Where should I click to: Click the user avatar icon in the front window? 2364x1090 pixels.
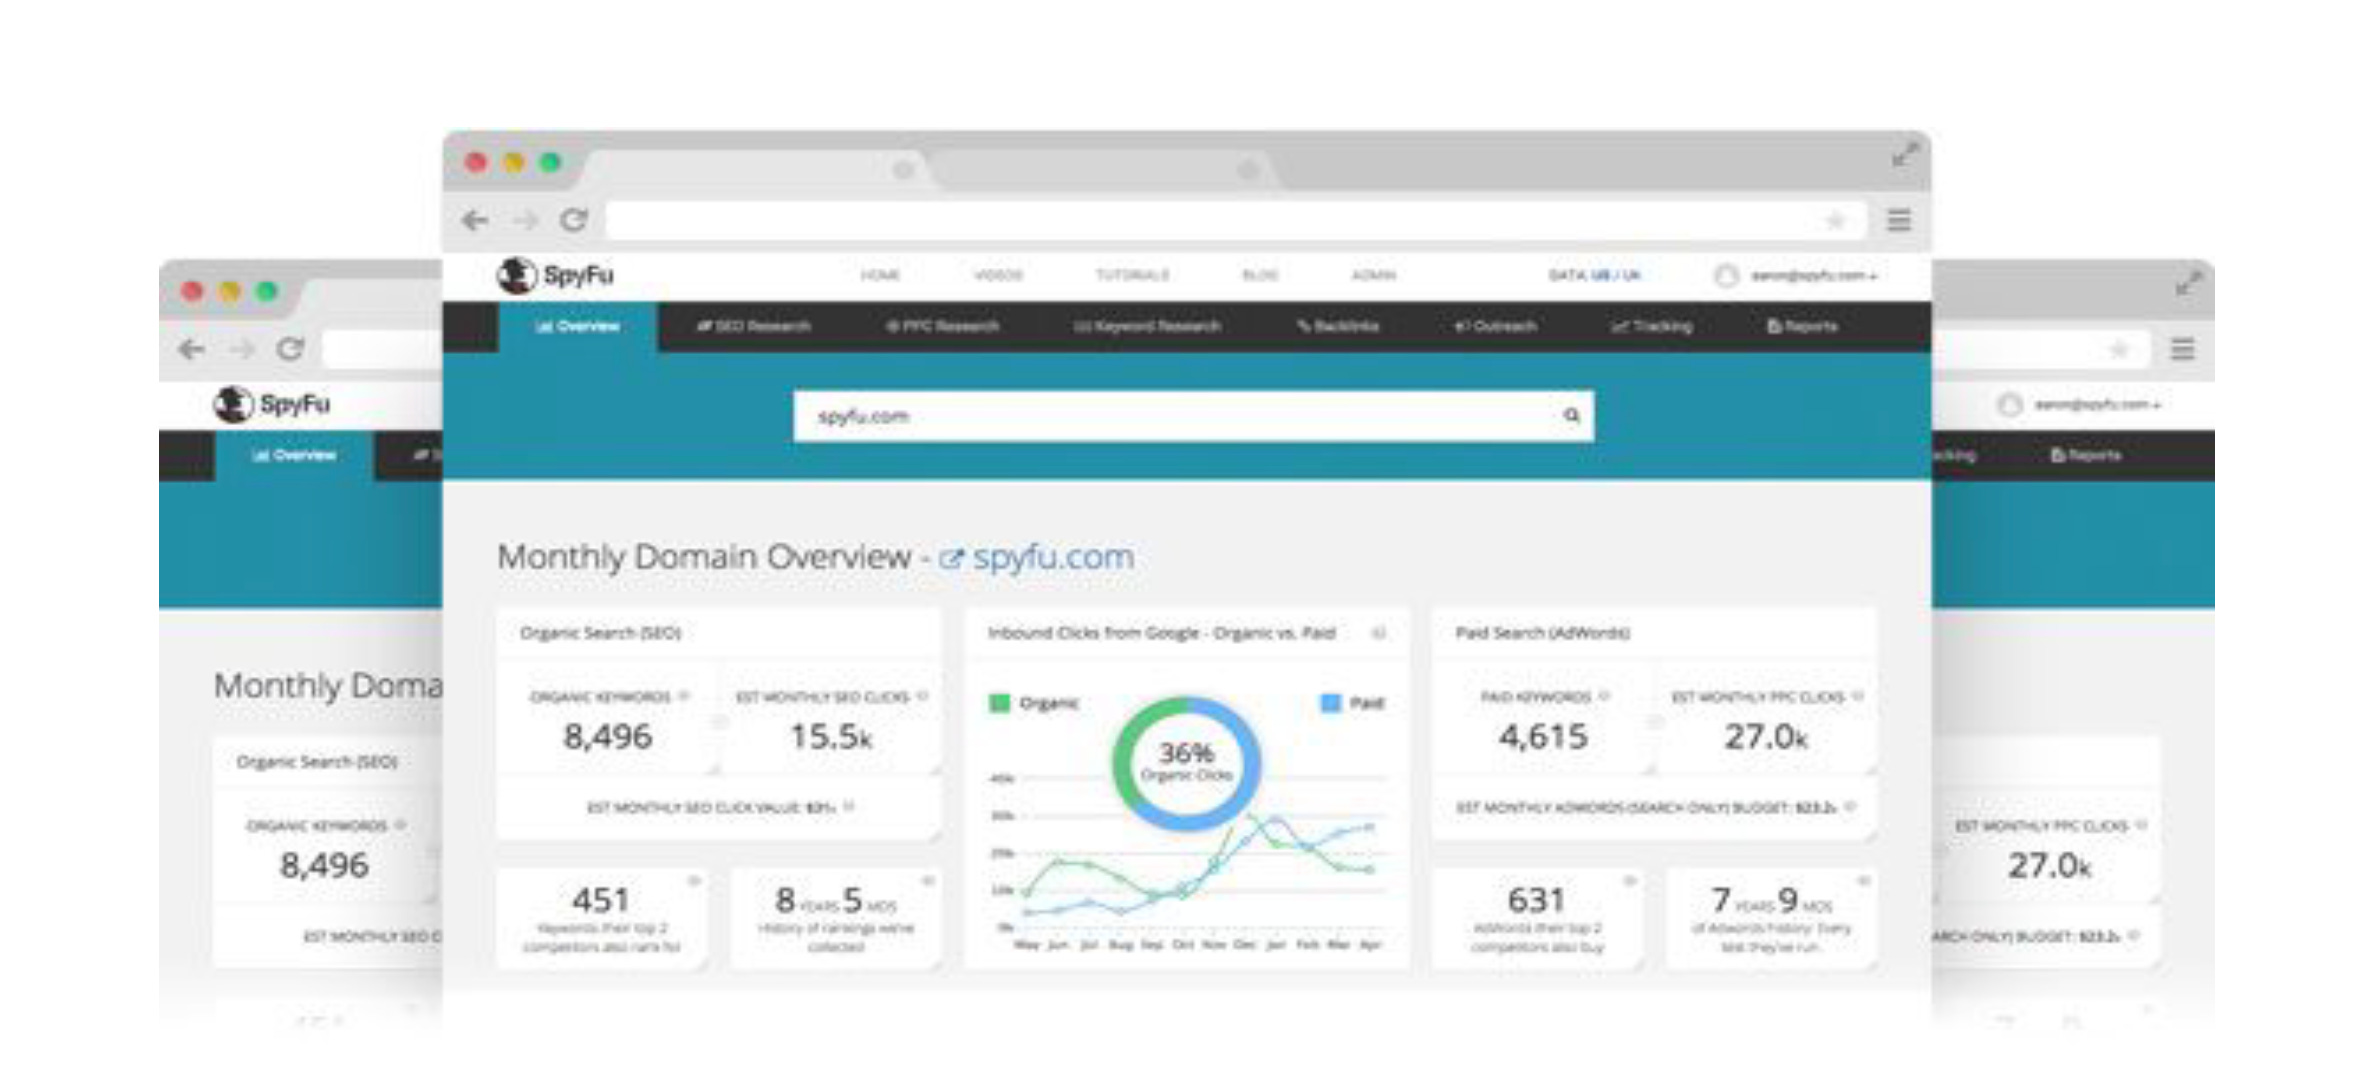pos(1726,275)
